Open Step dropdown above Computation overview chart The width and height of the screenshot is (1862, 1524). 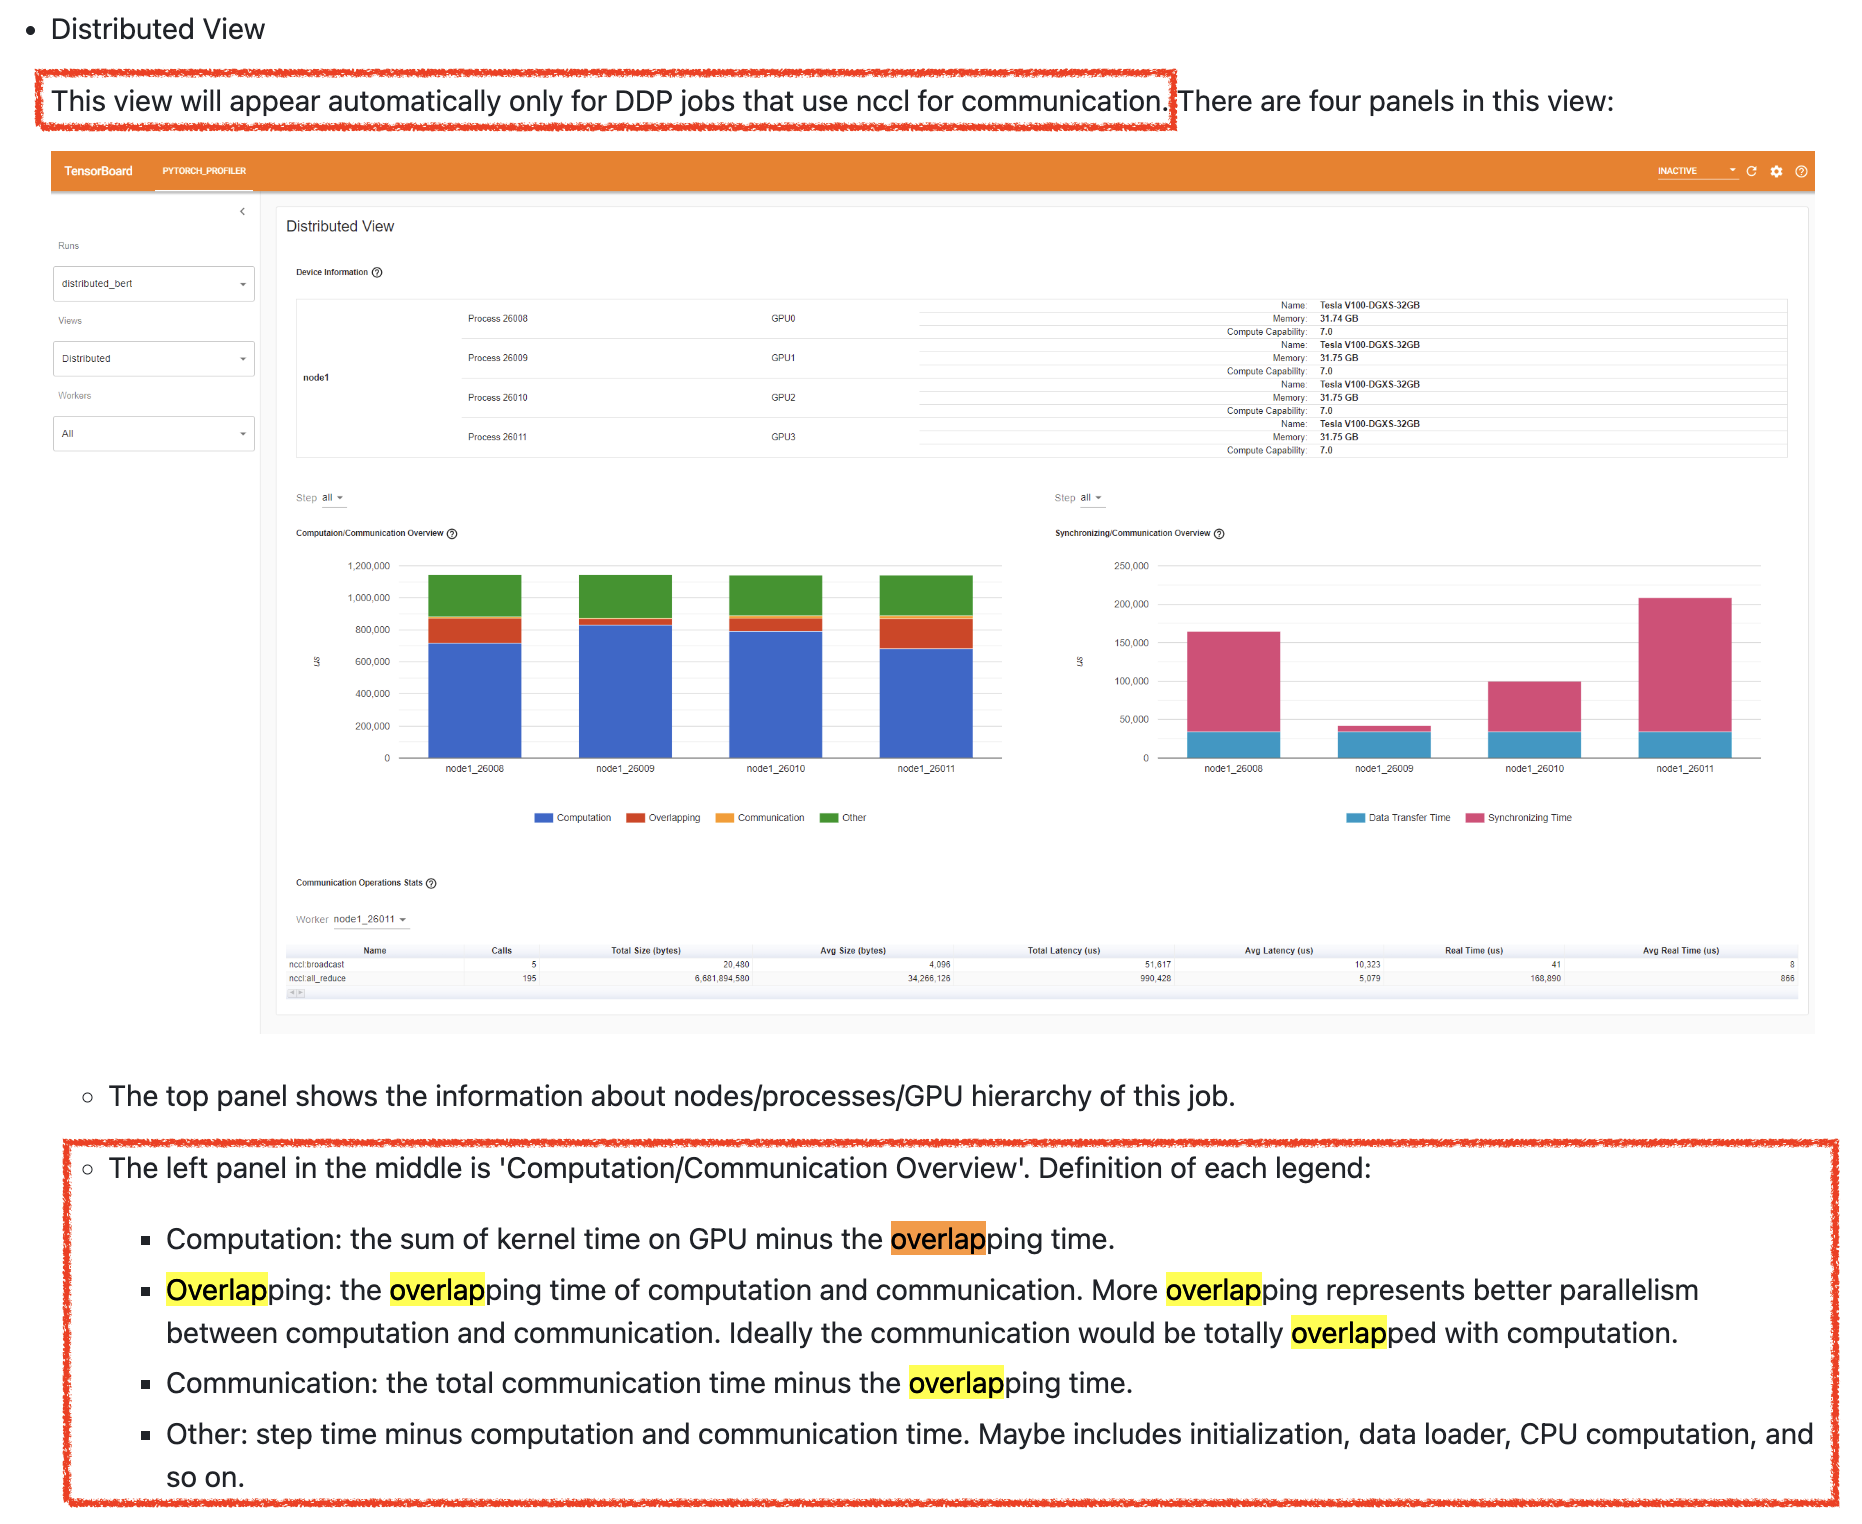pos(332,498)
